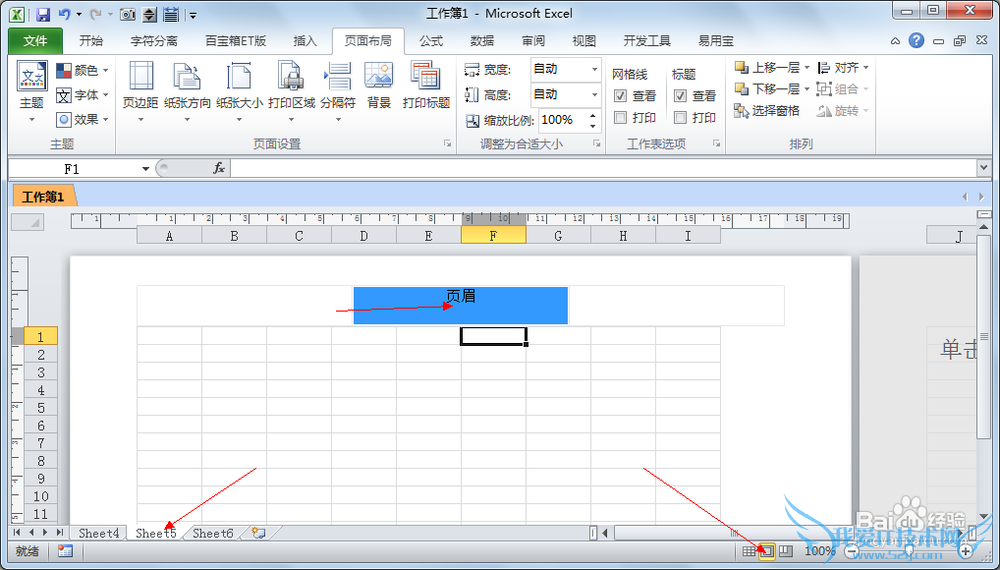Increase the scale (缩放比例) percentage spinner
This screenshot has height=570, width=1000.
click(x=593, y=115)
